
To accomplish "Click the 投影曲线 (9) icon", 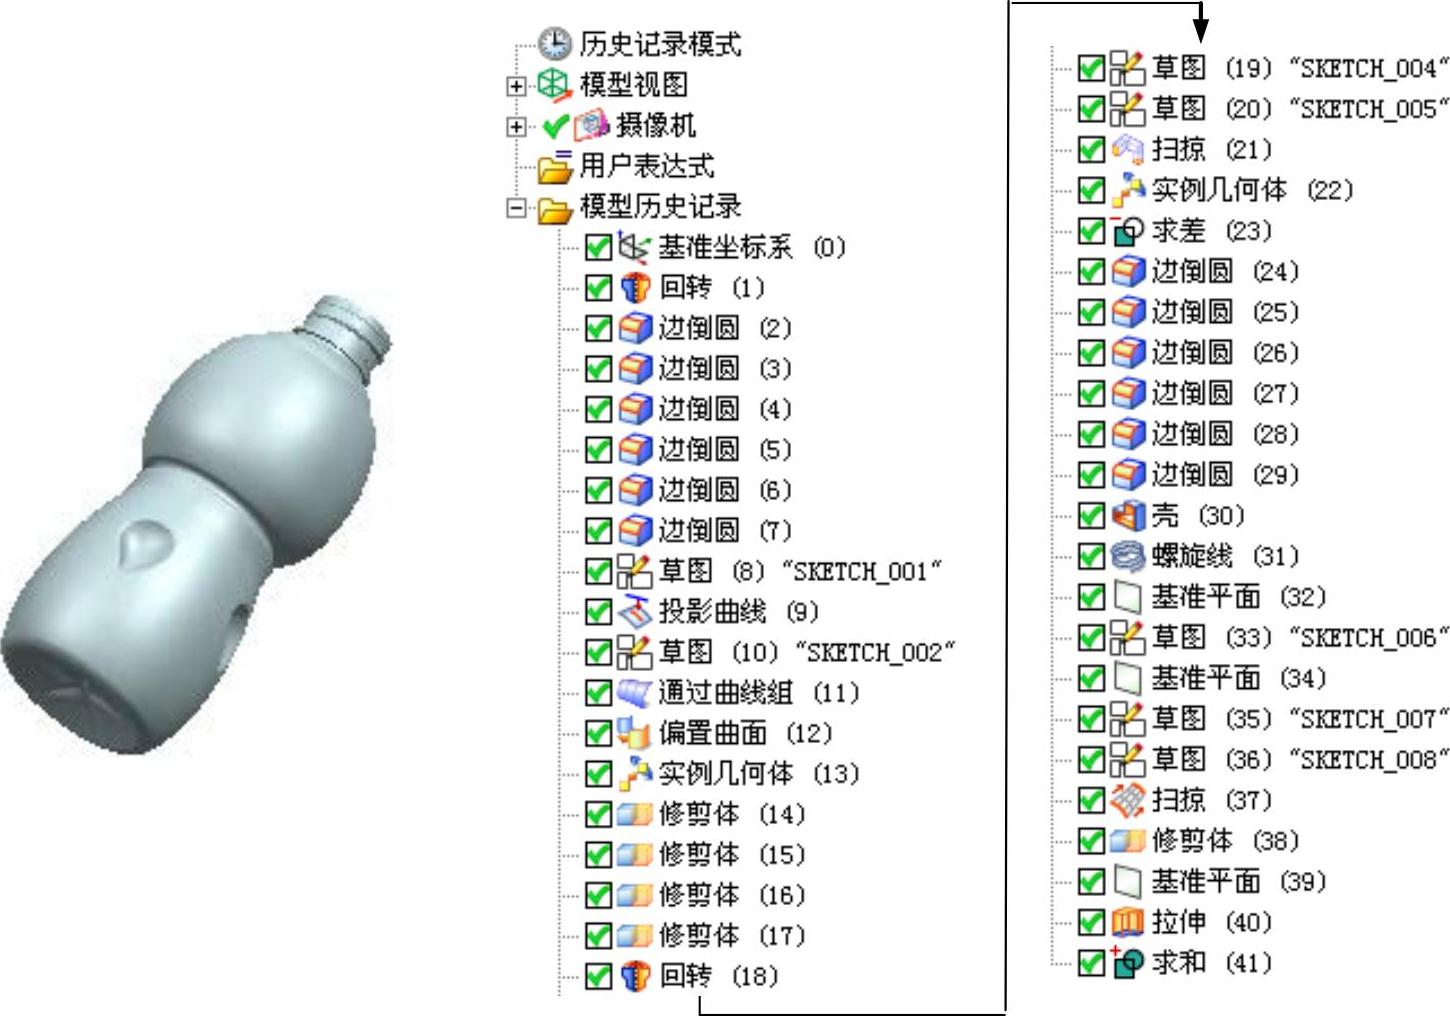I will pos(635,612).
